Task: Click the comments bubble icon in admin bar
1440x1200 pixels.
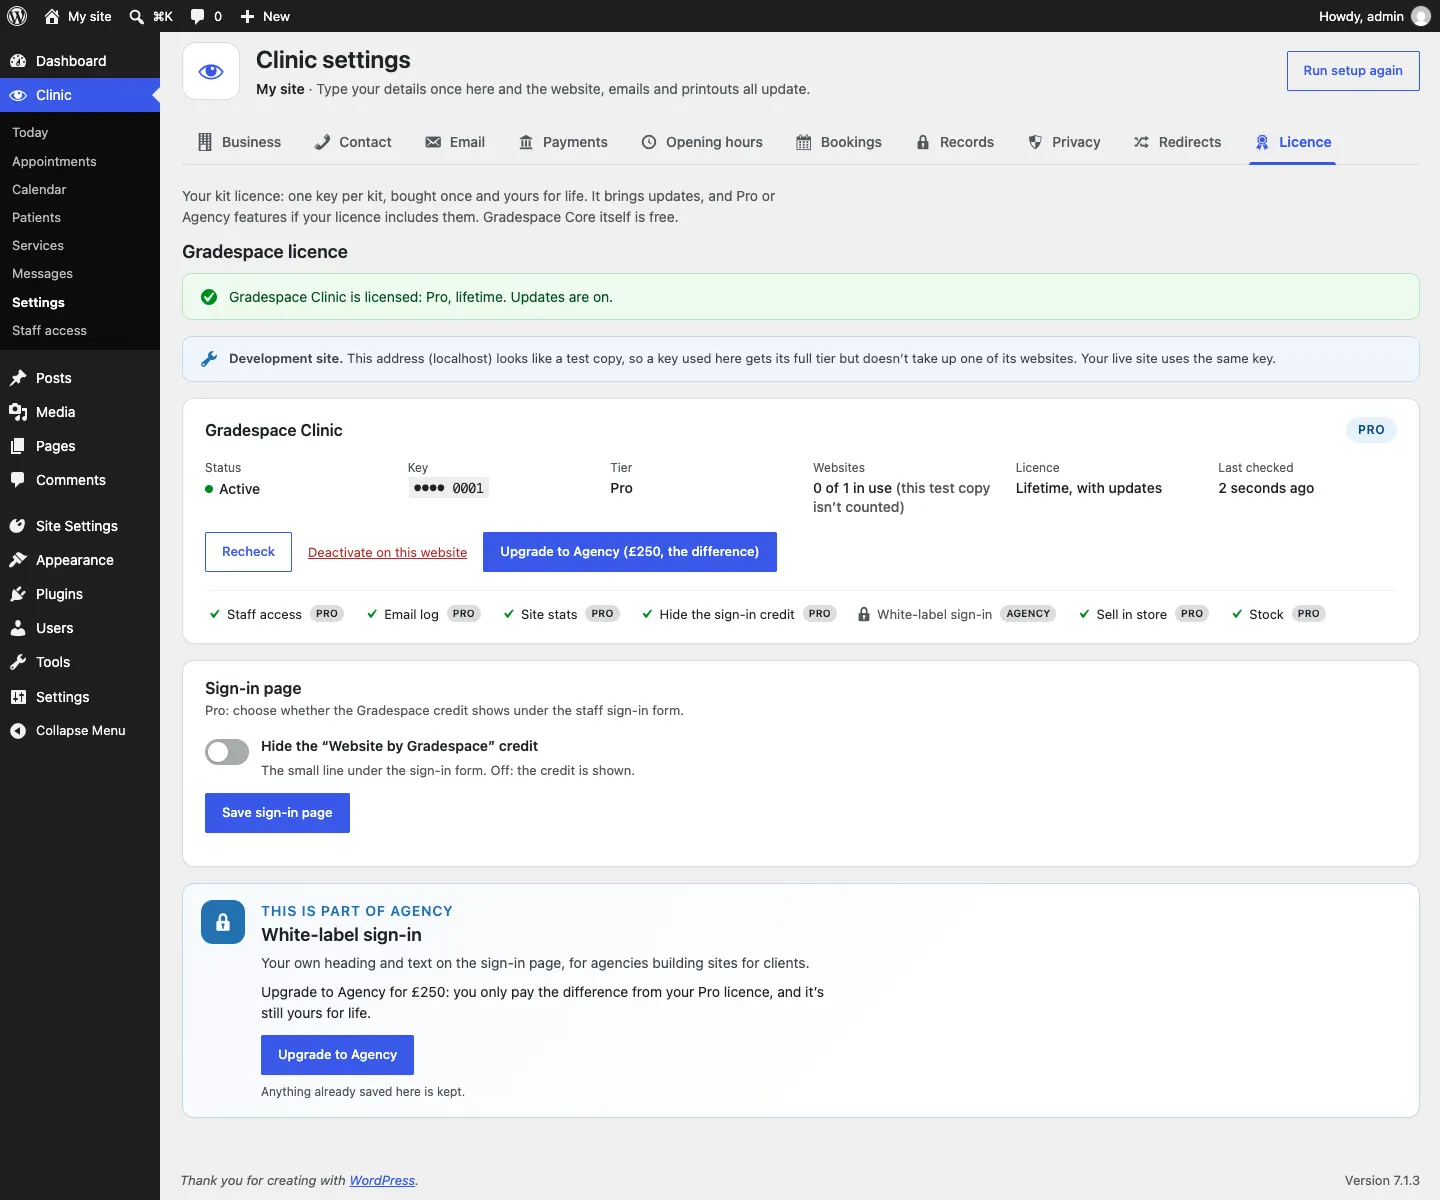Action: 197,16
